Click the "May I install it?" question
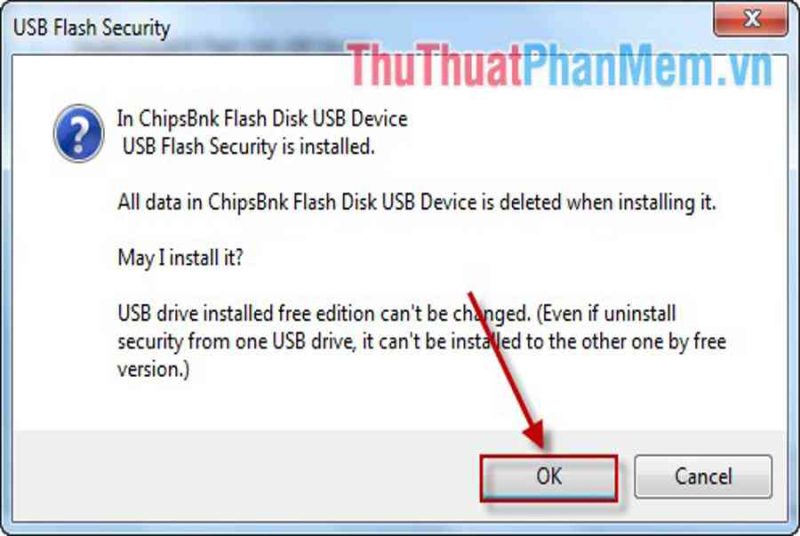 (181, 258)
